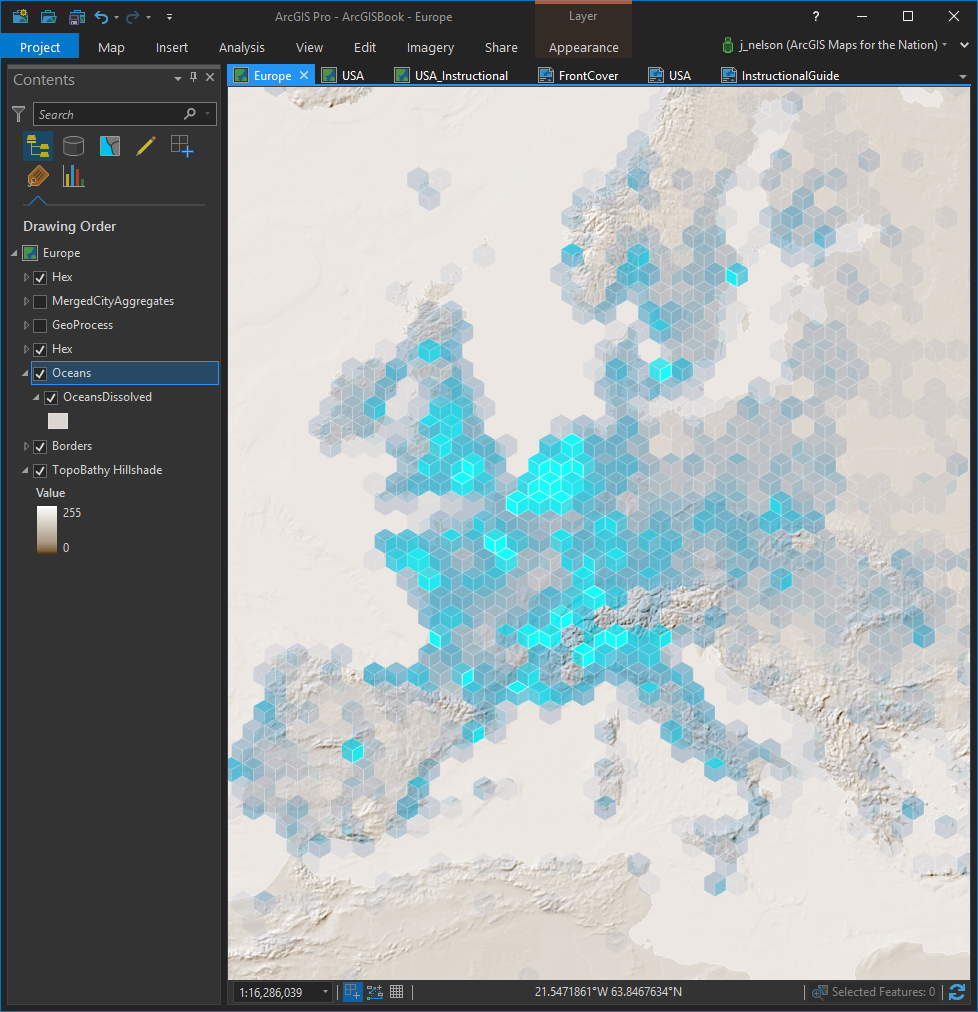
Task: Switch to the Imagery ribbon tab
Action: pyautogui.click(x=430, y=47)
